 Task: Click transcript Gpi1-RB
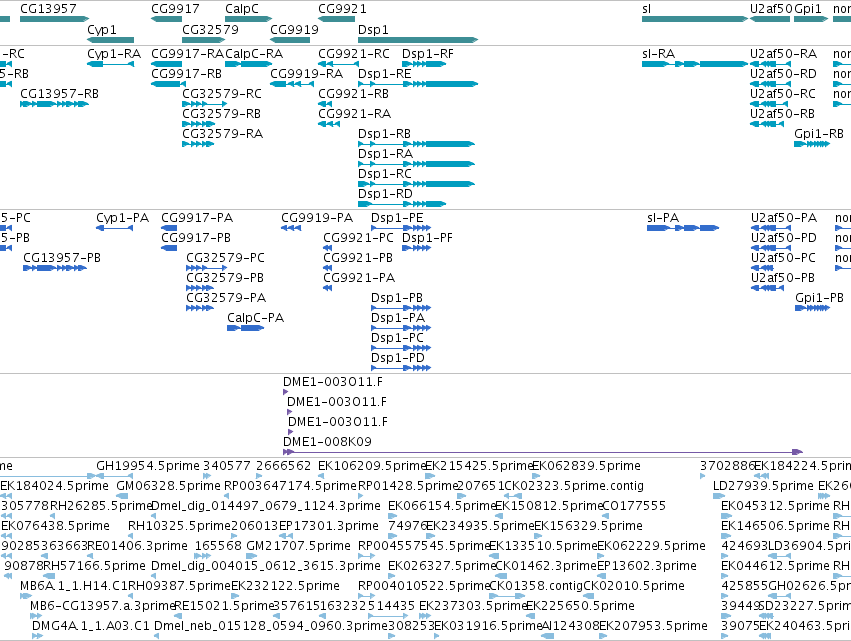coord(812,144)
